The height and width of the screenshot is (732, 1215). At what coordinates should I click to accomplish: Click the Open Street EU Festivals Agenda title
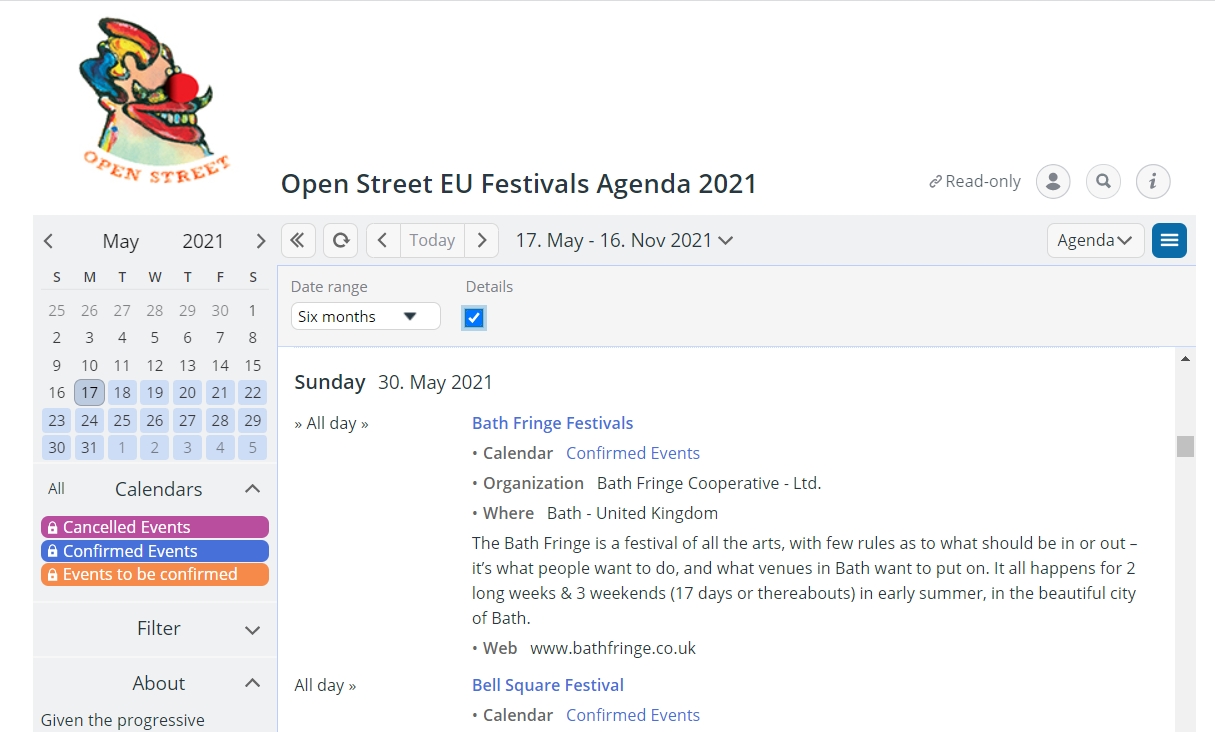519,184
